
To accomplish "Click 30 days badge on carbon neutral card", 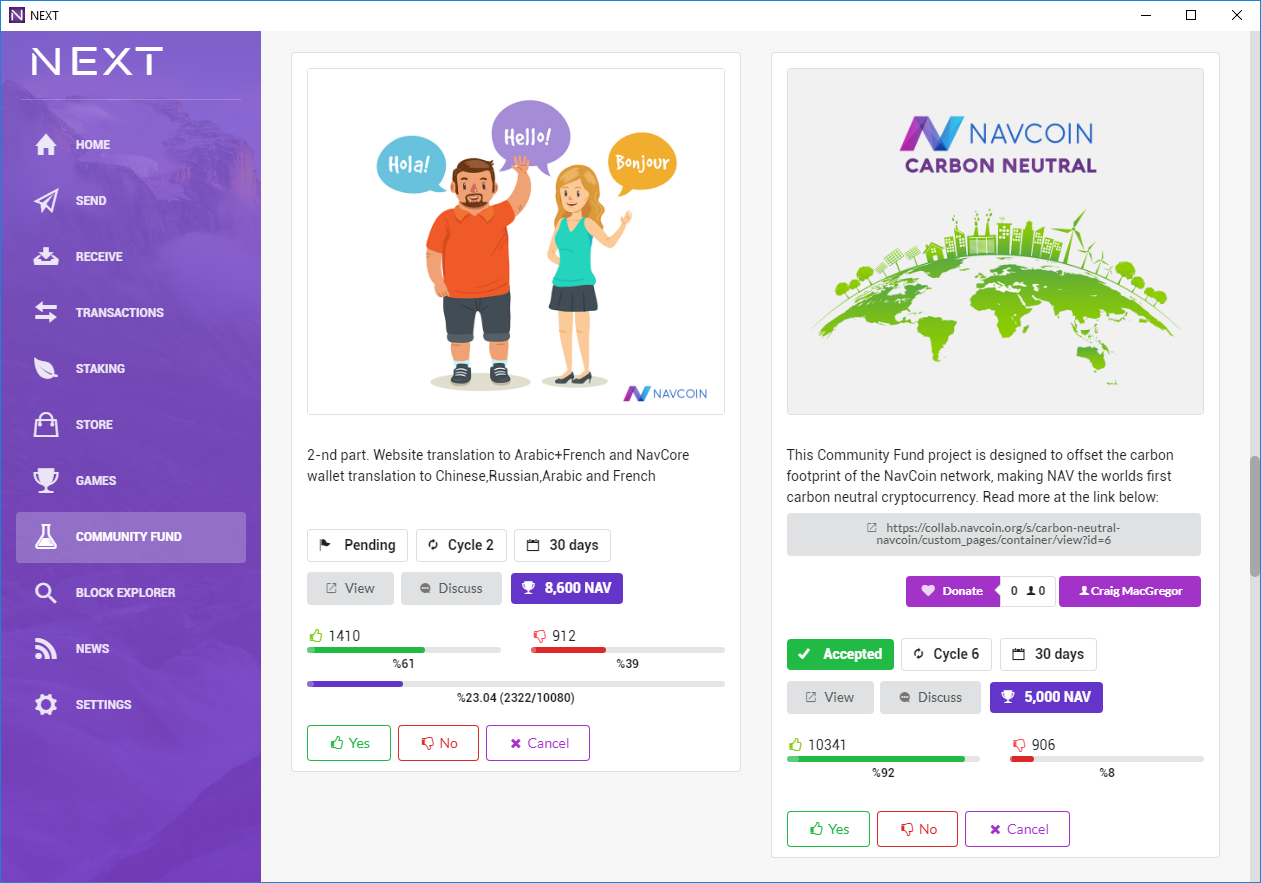I will (1048, 654).
